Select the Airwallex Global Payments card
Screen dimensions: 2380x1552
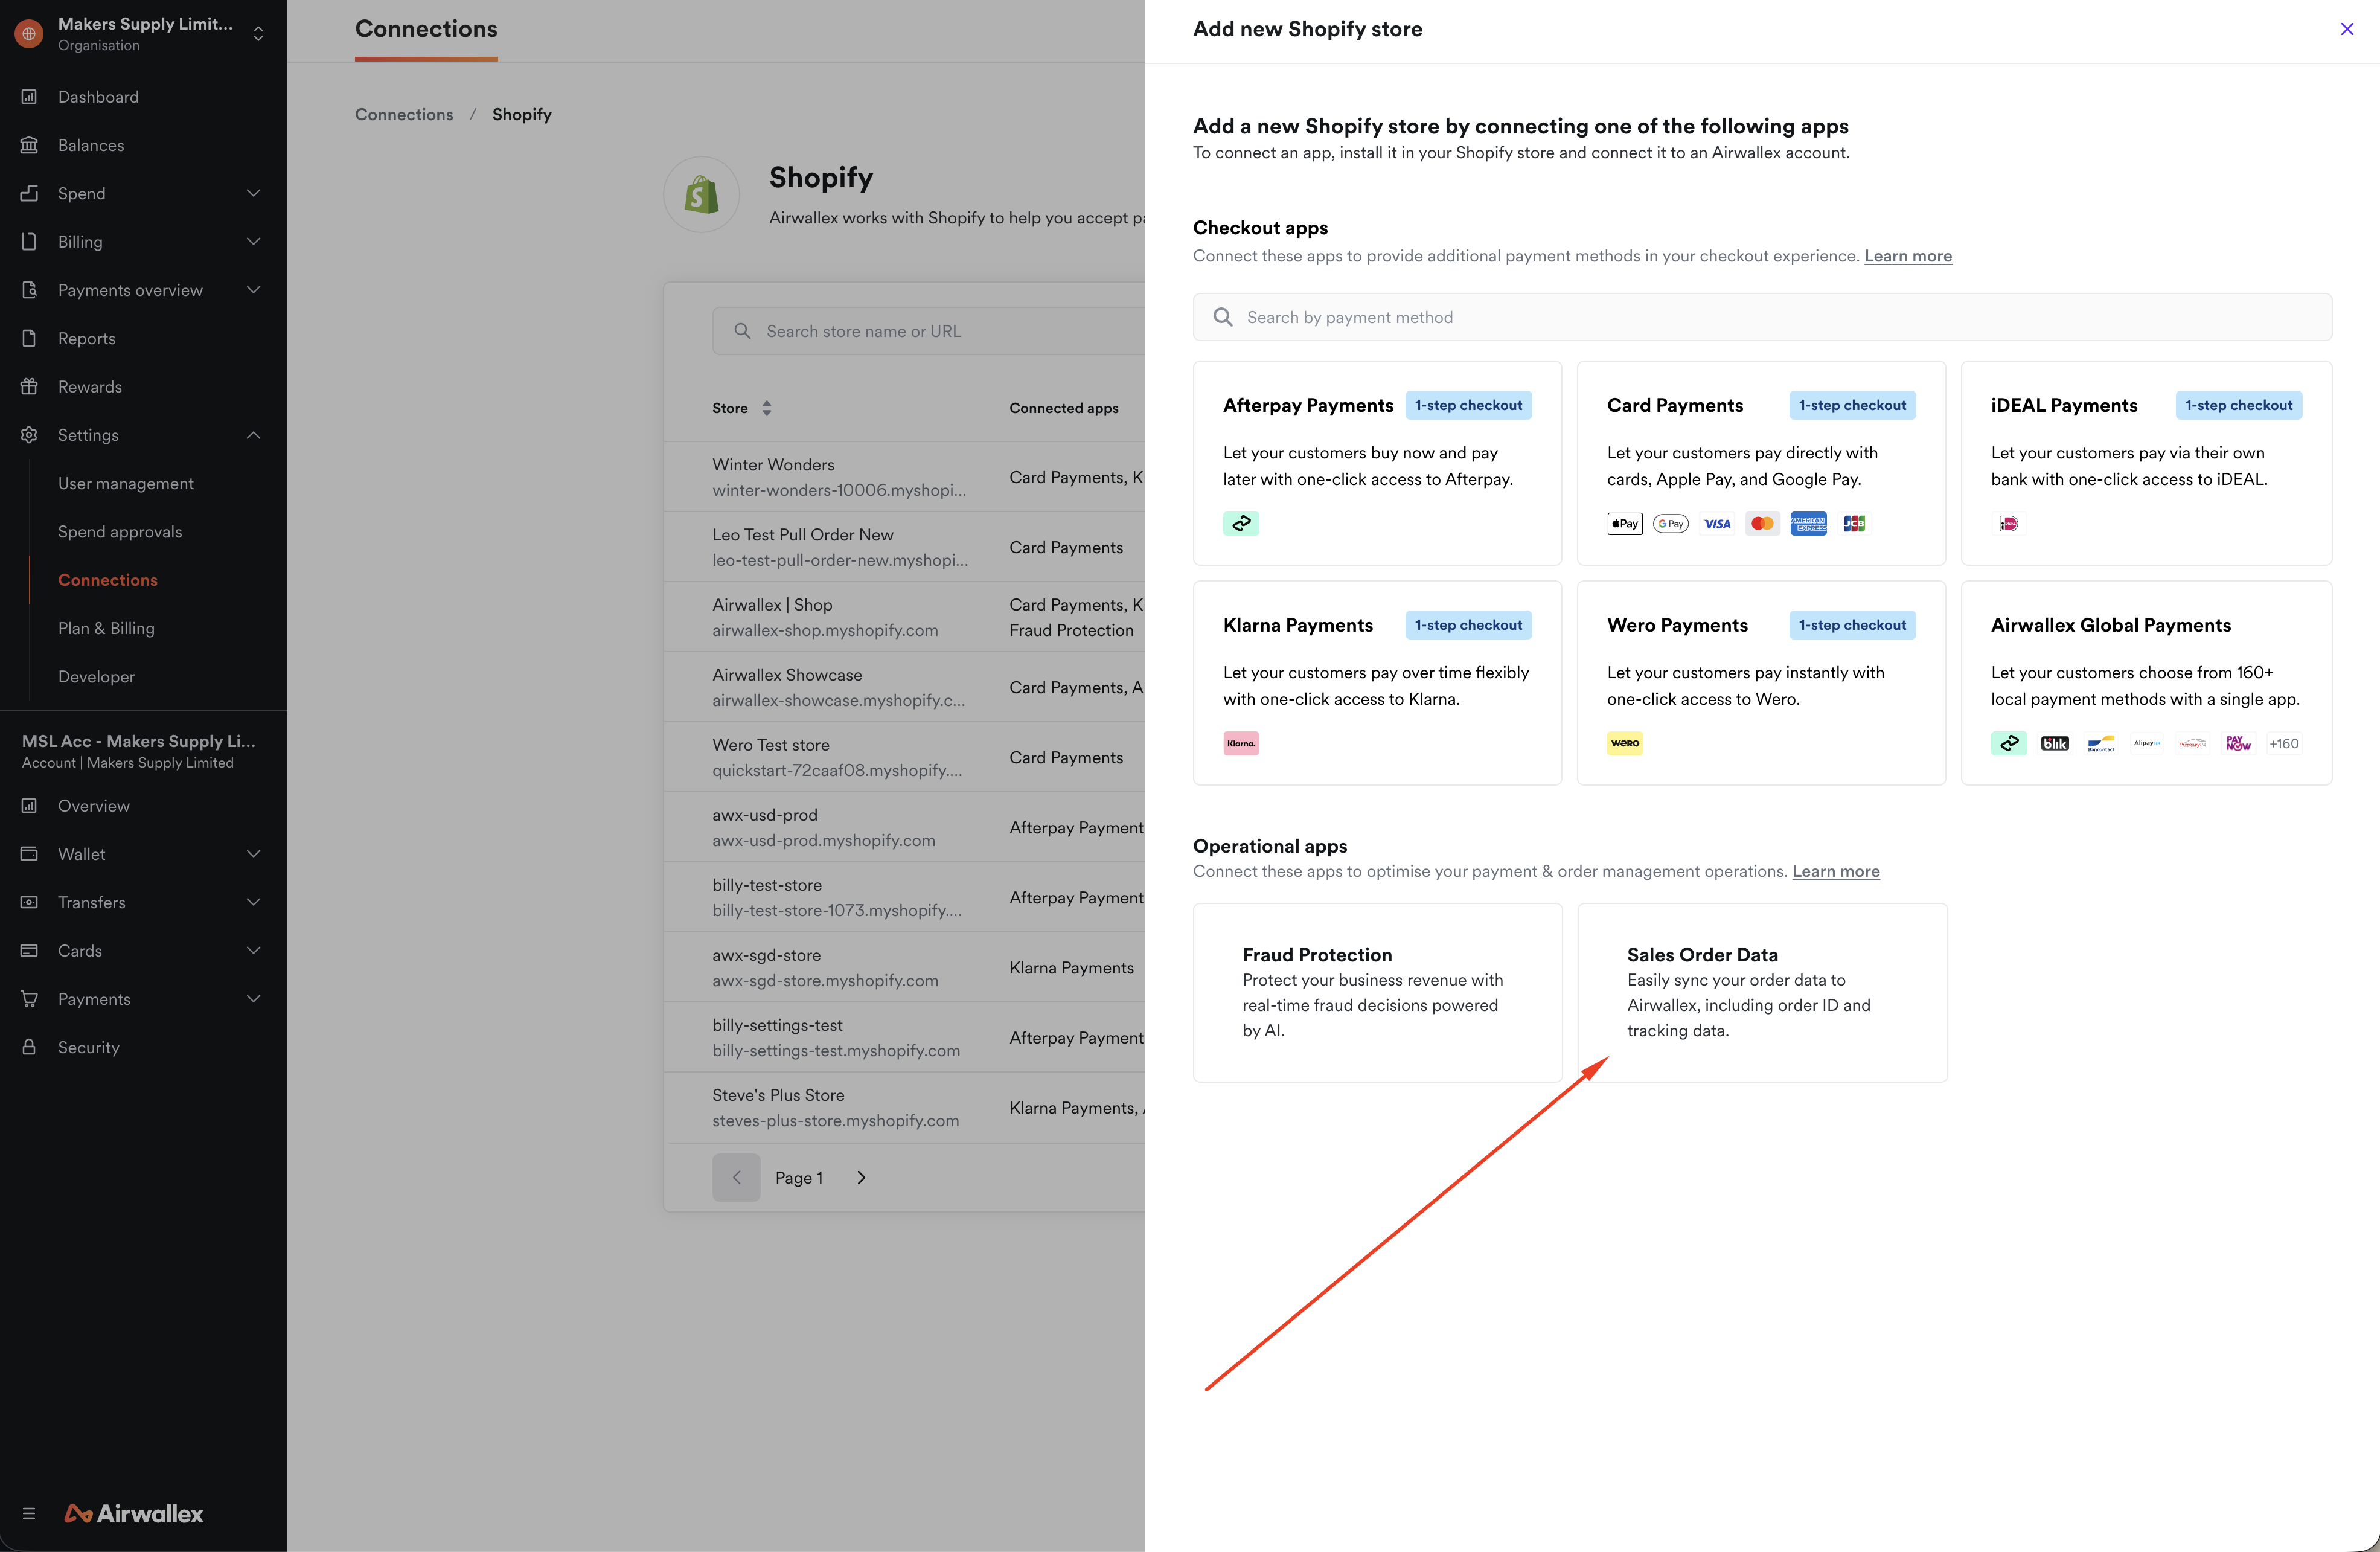[2146, 683]
